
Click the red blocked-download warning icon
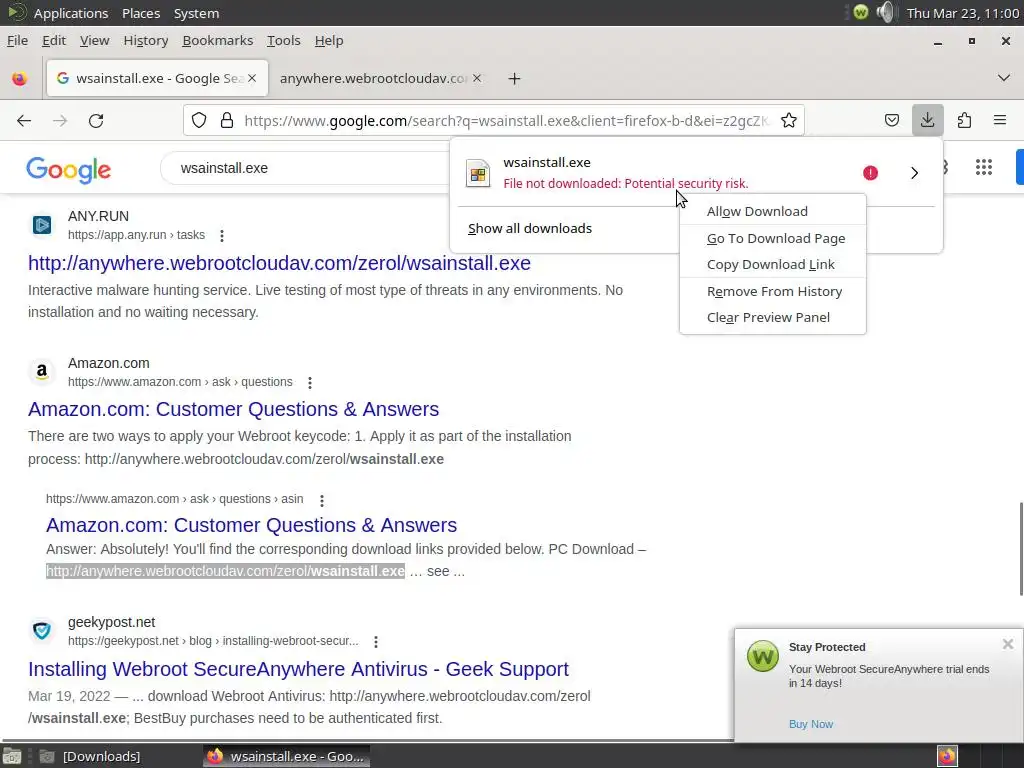pyautogui.click(x=870, y=173)
